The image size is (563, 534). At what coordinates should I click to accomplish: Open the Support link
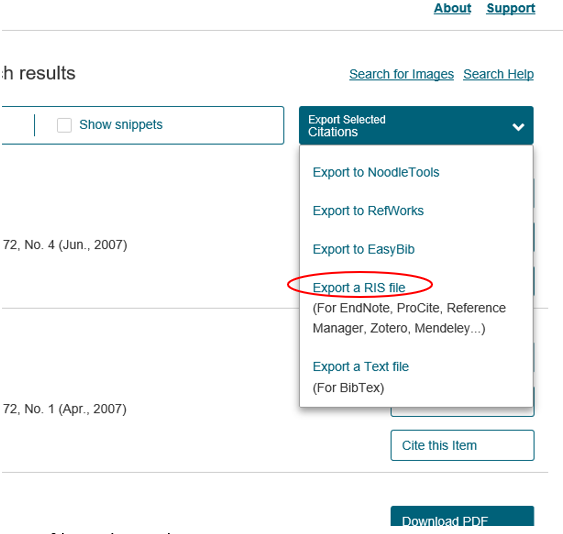[511, 8]
